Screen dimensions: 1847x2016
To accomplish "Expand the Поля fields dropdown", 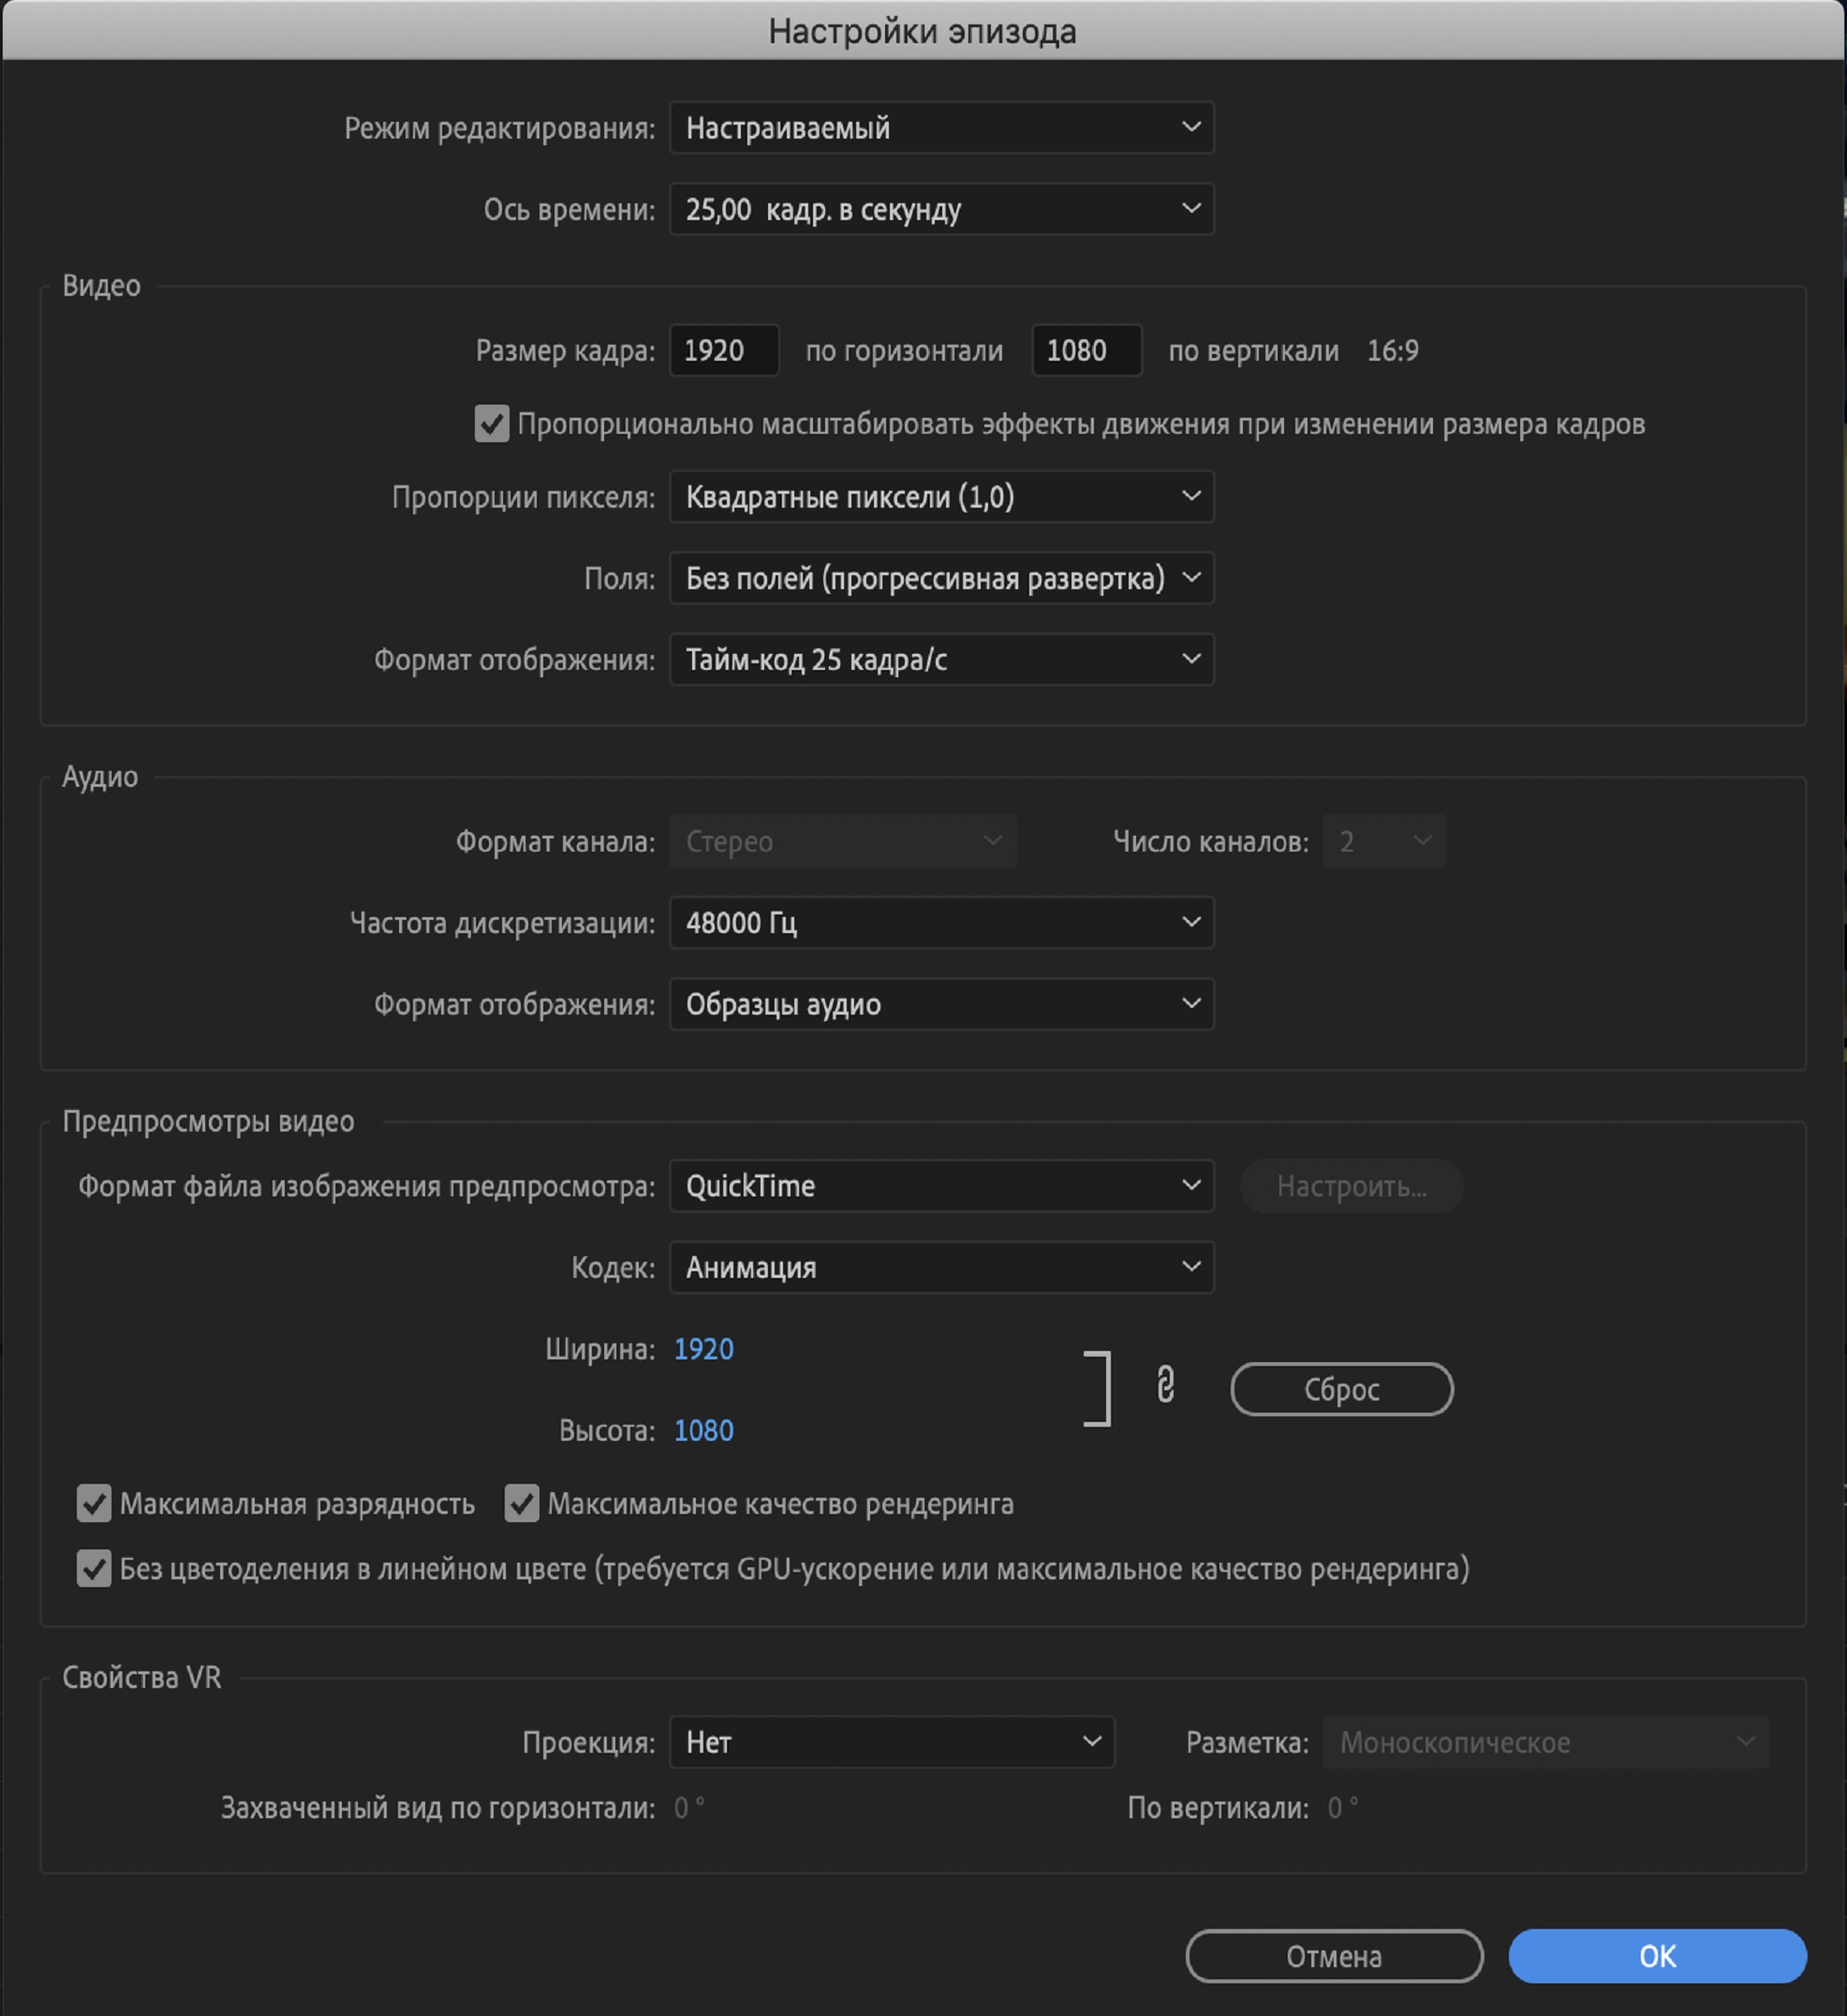I will point(941,578).
